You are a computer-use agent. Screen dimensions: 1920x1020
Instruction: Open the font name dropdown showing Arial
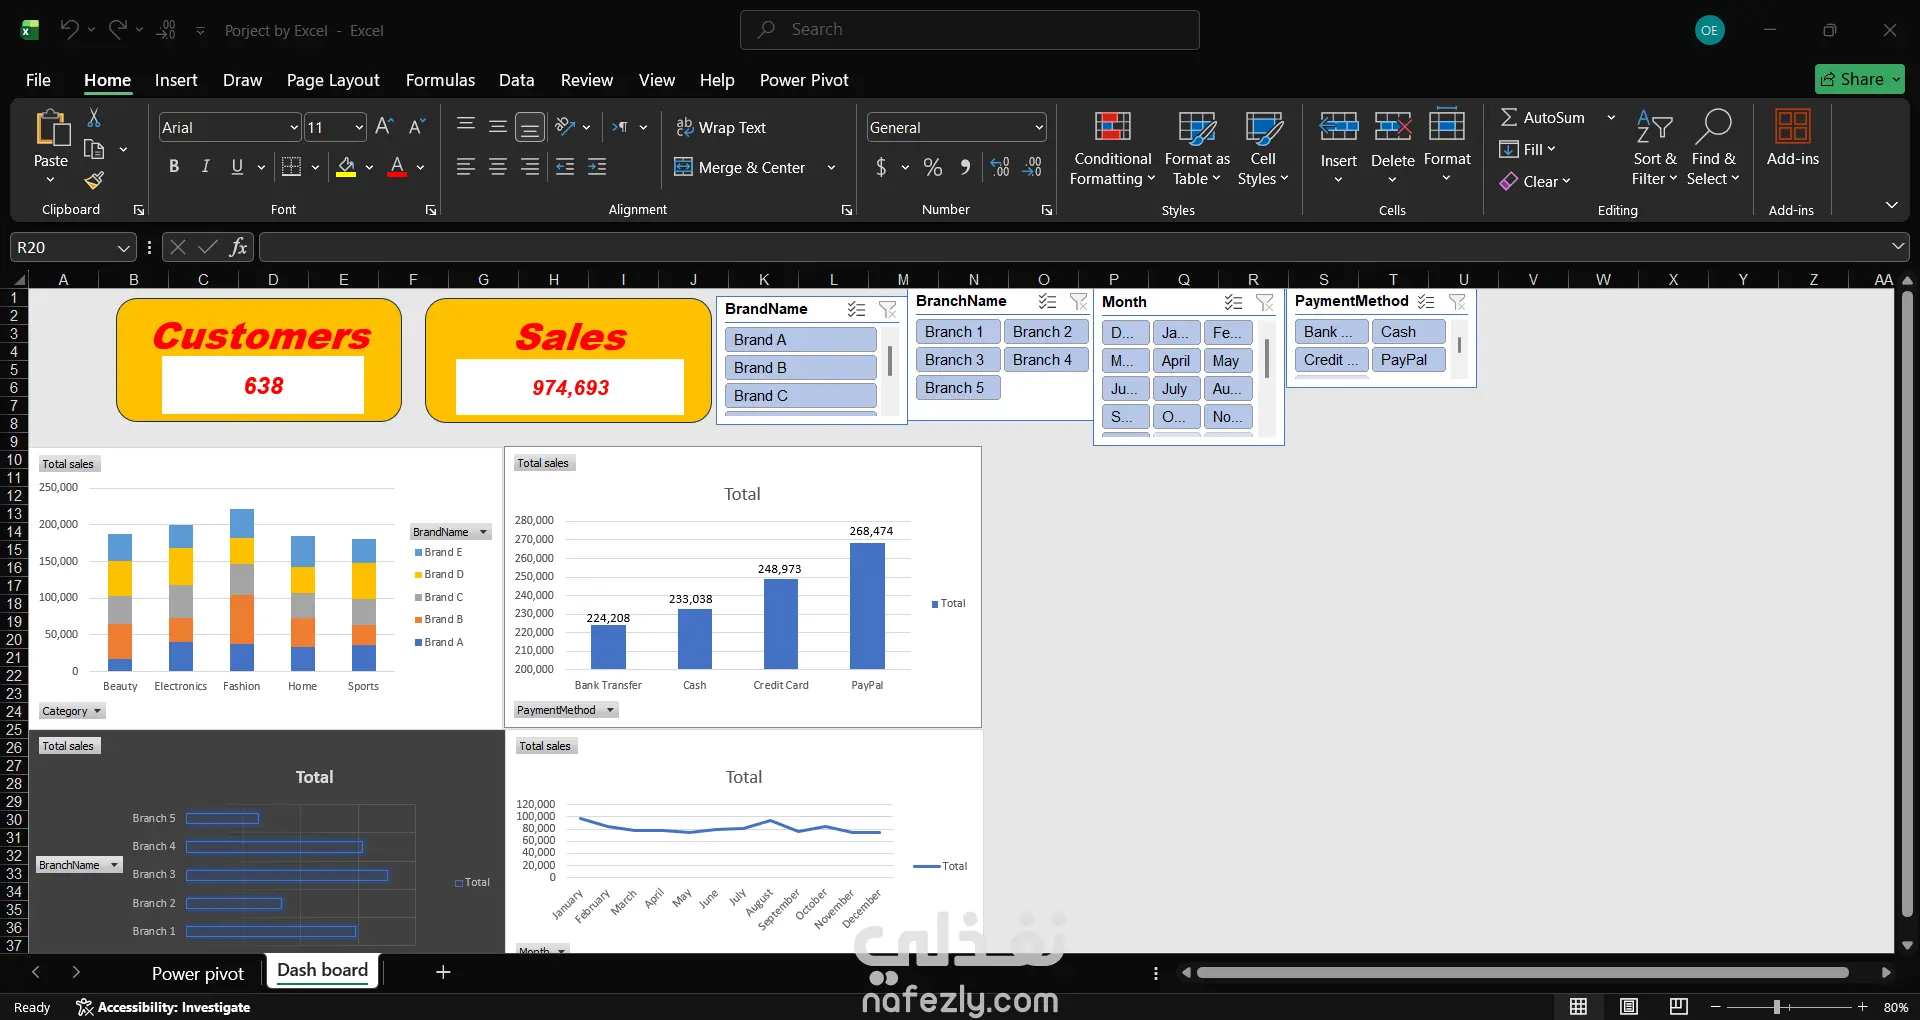pyautogui.click(x=294, y=128)
